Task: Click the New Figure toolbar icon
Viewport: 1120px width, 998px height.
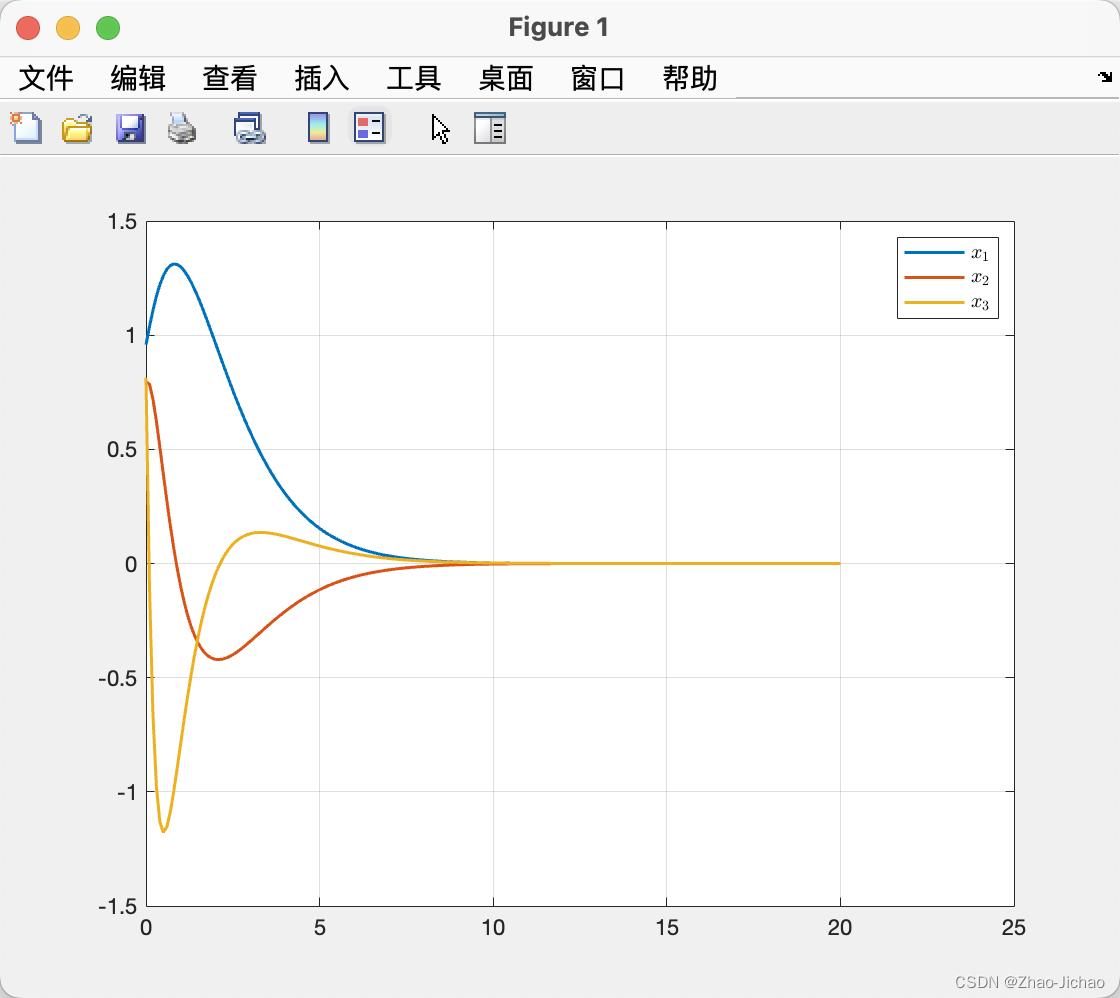Action: click(x=26, y=129)
